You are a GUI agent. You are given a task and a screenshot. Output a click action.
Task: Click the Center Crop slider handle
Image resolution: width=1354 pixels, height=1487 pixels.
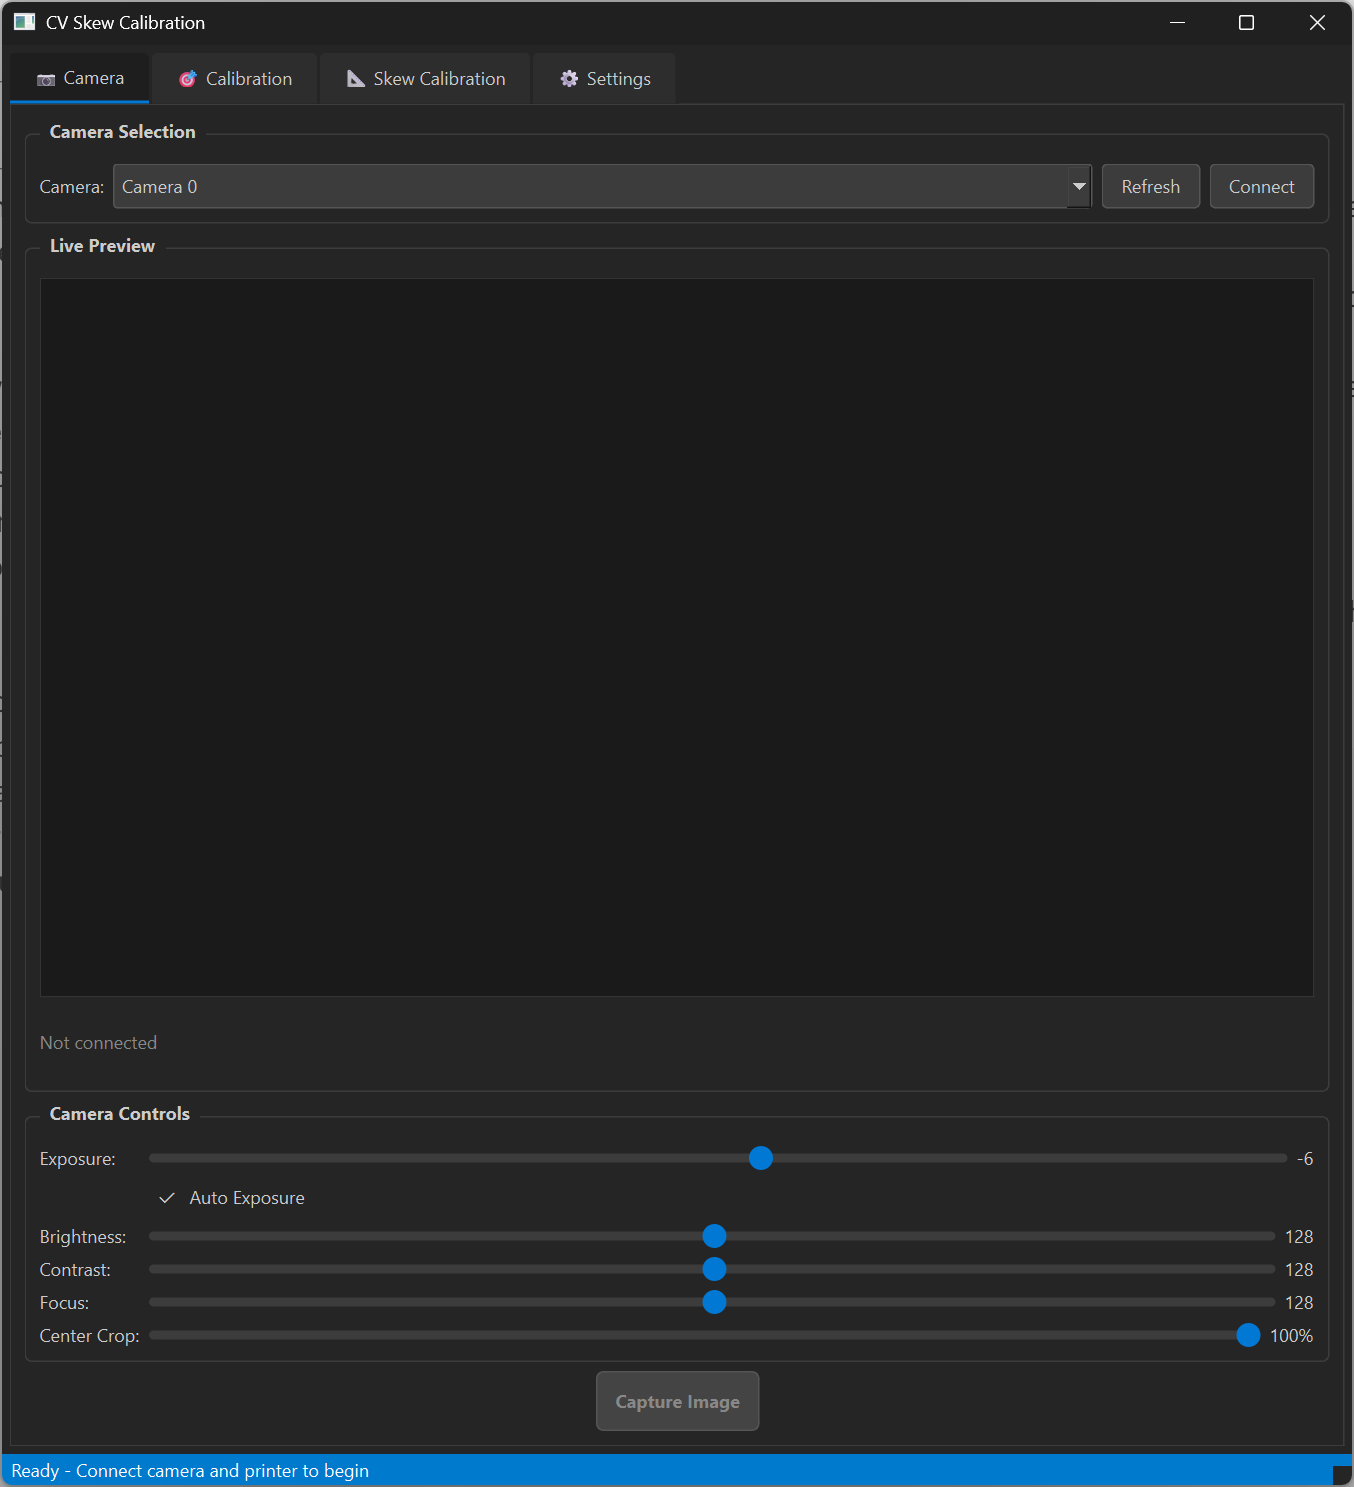(x=1248, y=1336)
